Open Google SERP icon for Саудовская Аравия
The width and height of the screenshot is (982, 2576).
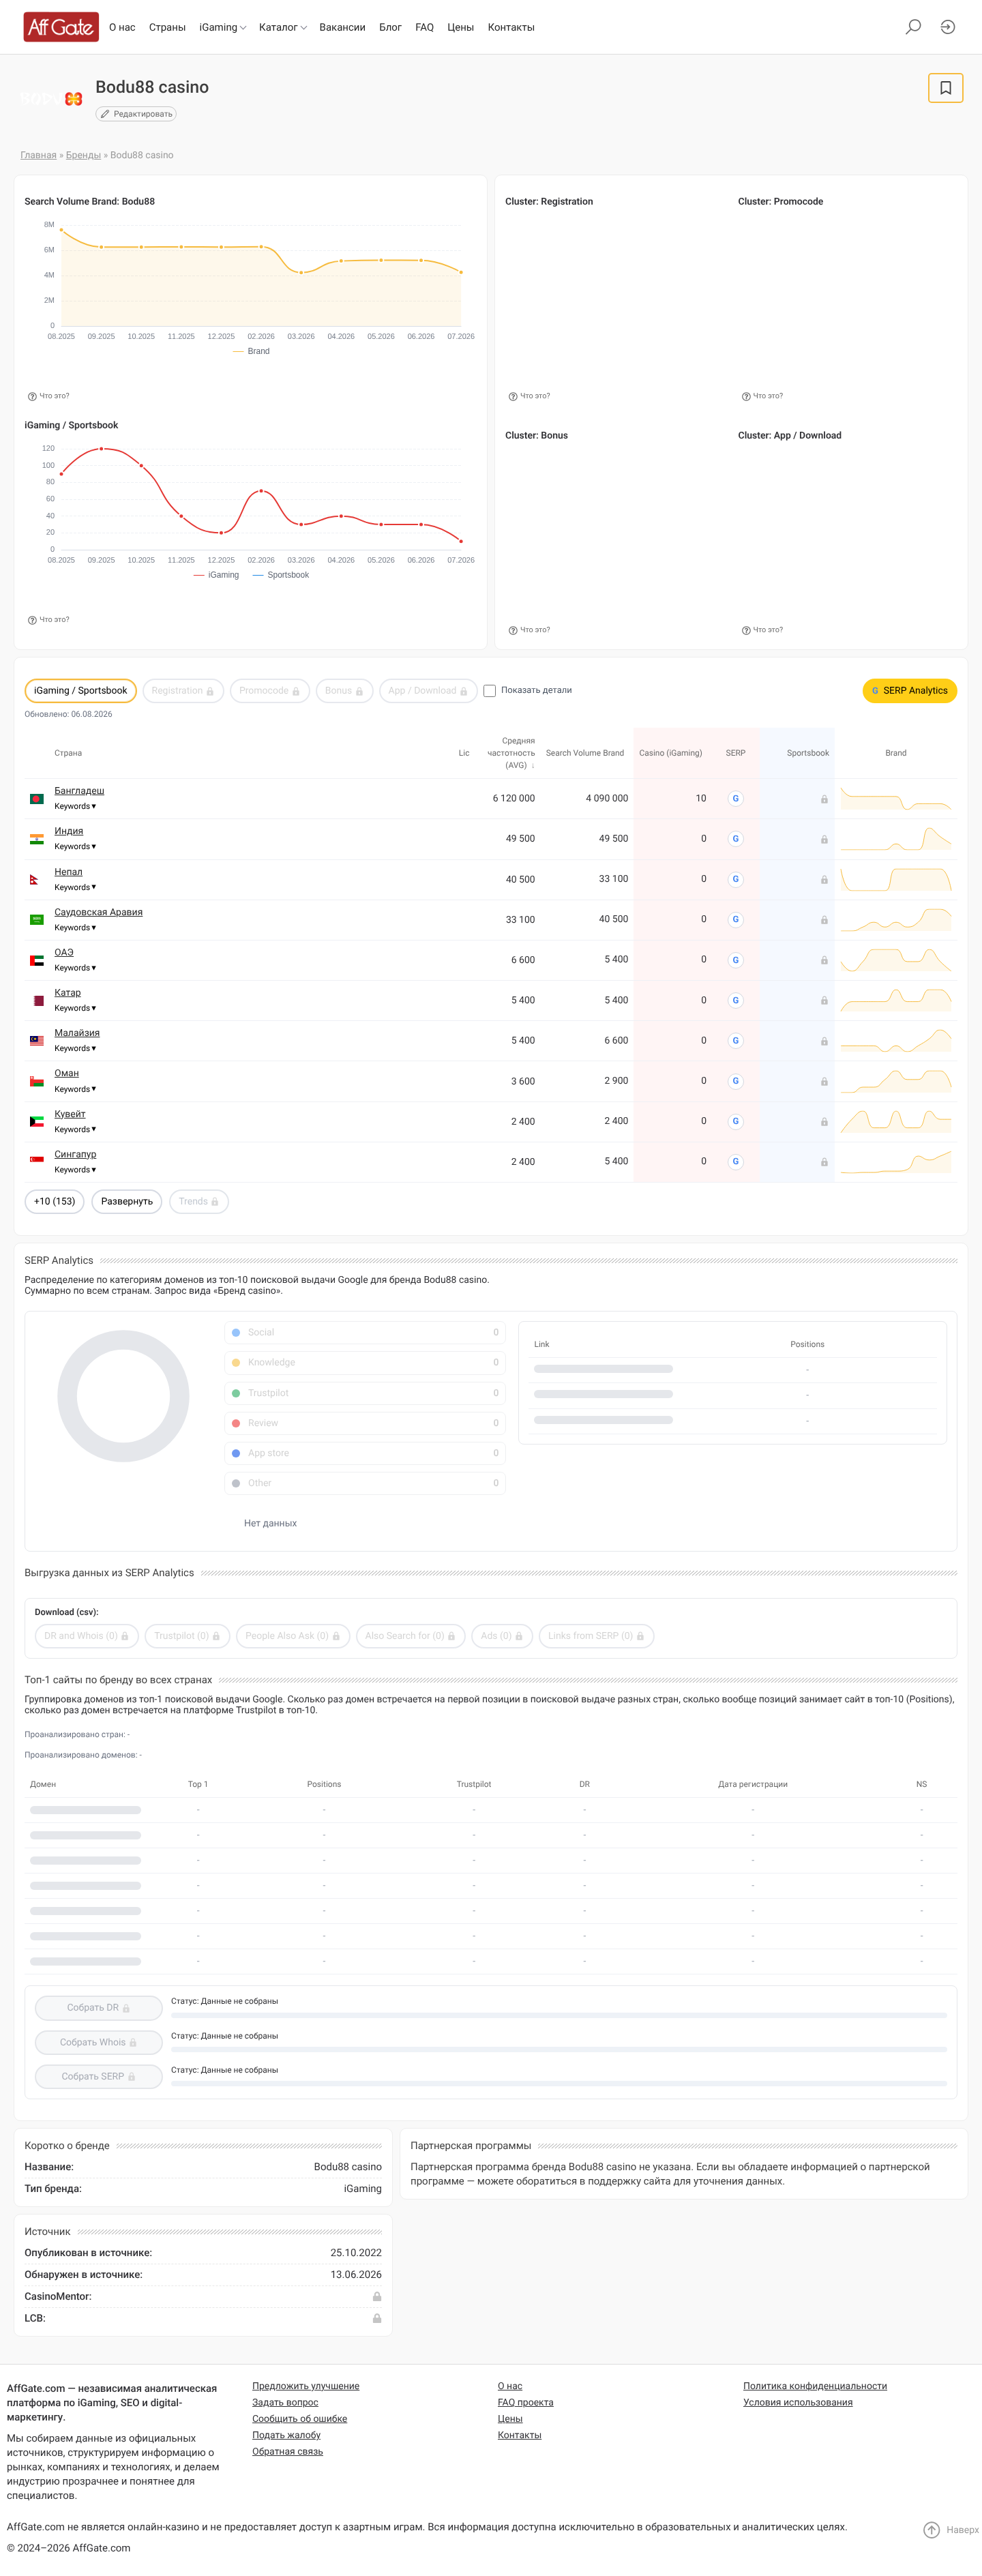pyautogui.click(x=735, y=920)
